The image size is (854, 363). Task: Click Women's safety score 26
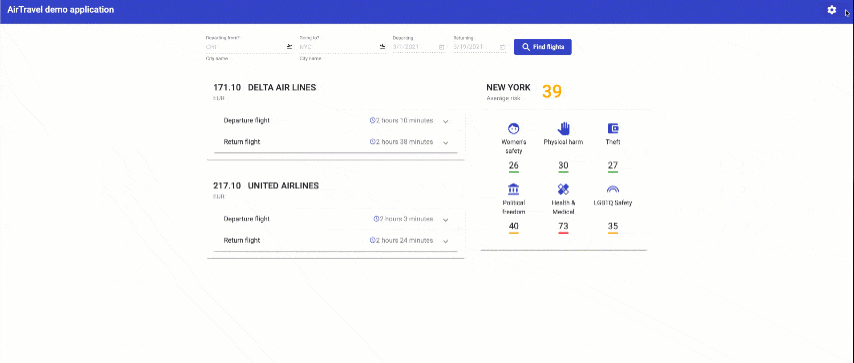click(x=514, y=166)
